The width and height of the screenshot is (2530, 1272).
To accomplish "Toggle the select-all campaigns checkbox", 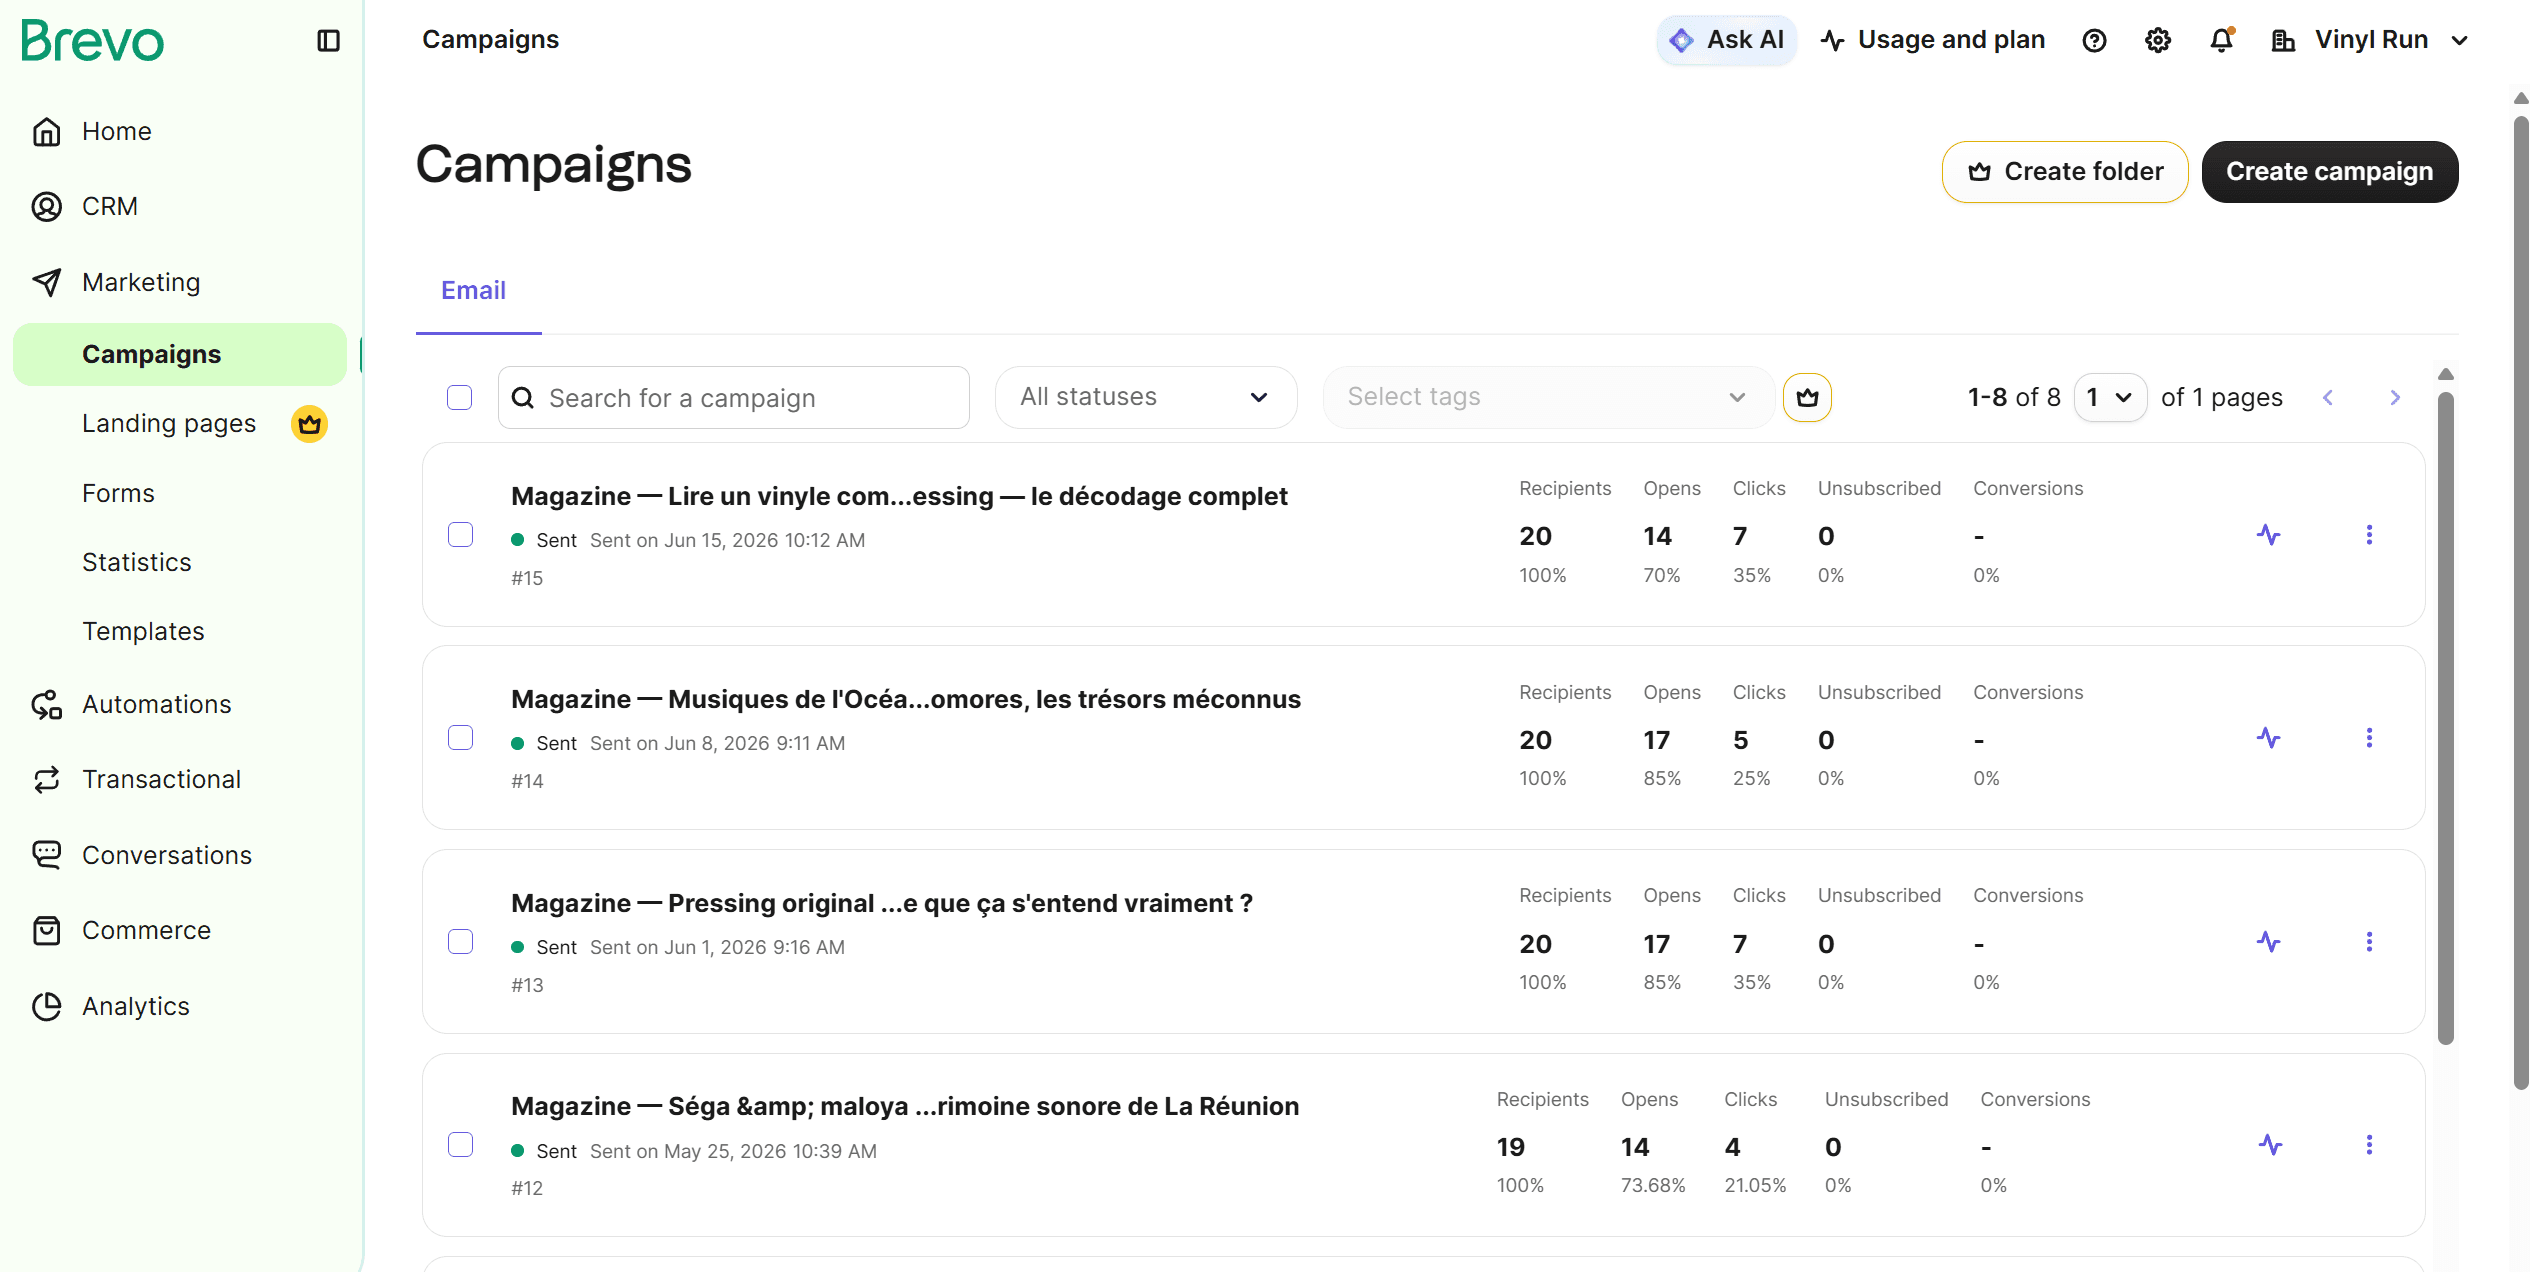I will (460, 398).
